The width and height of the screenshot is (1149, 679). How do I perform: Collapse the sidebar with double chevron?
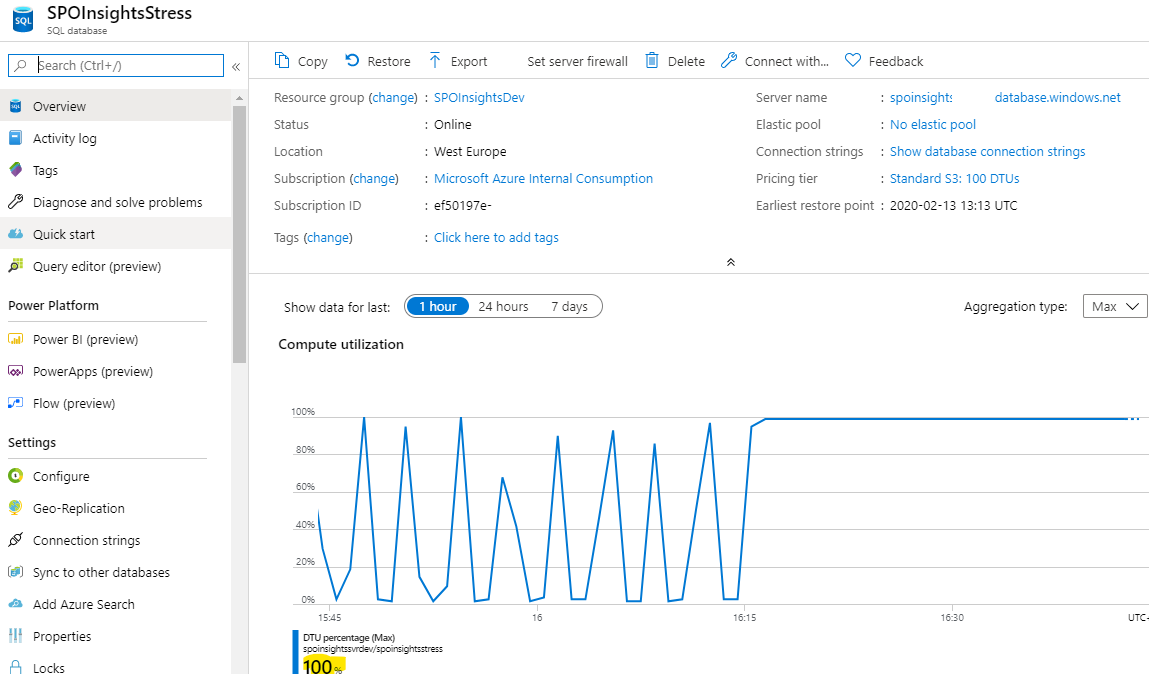coord(236,67)
